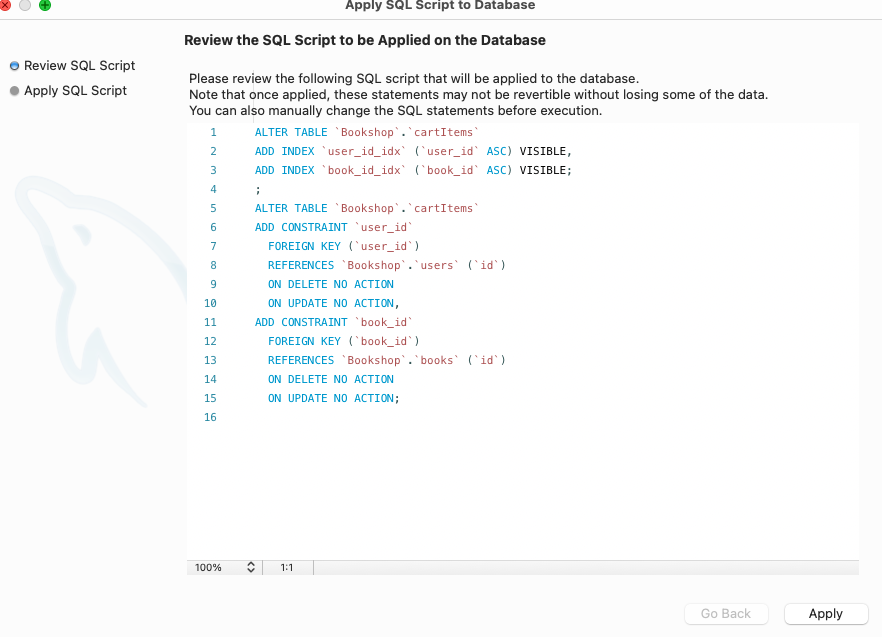Click line 5 ALTER TABLE cartItems statement
This screenshot has height=637, width=882.
367,208
